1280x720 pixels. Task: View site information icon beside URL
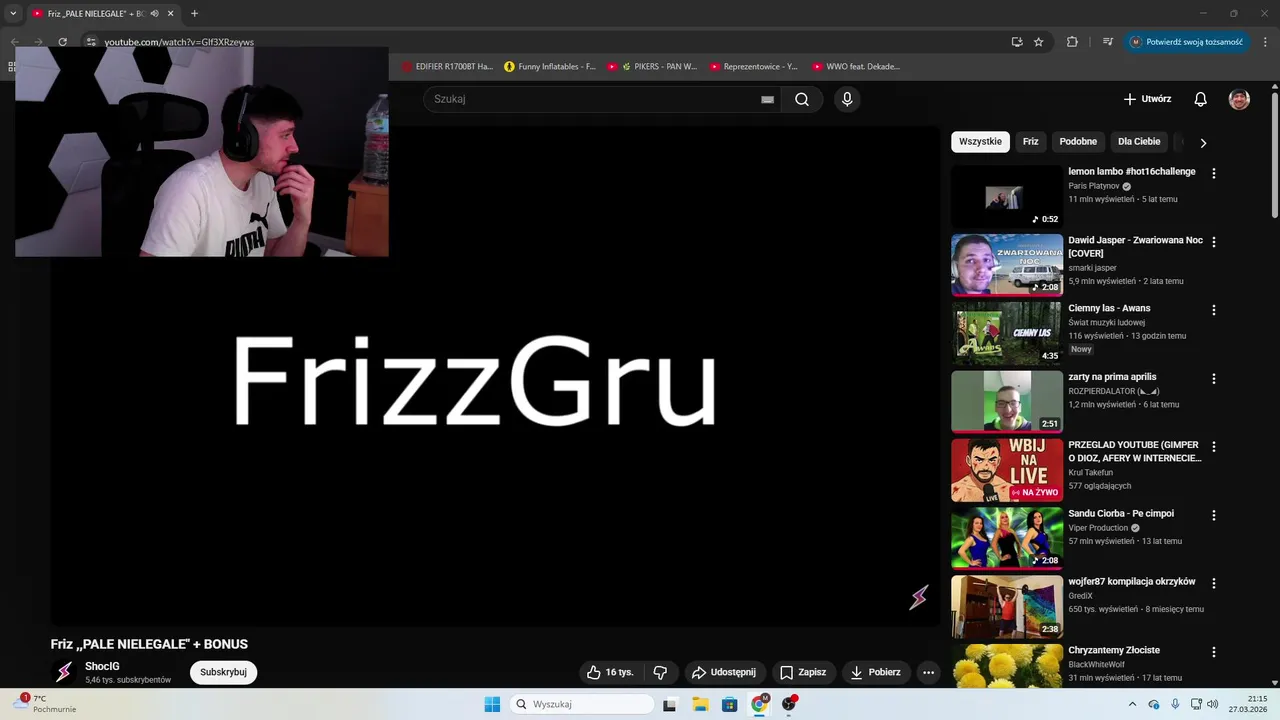click(90, 42)
